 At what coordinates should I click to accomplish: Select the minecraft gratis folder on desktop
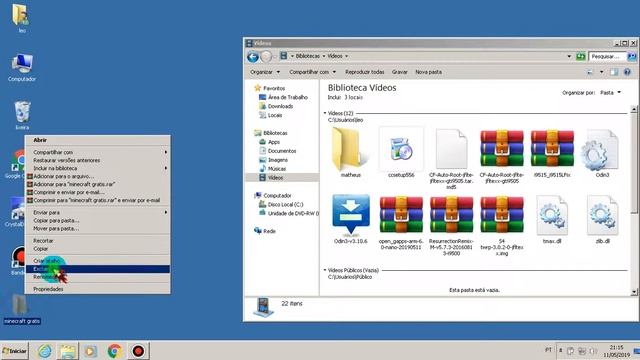22,309
